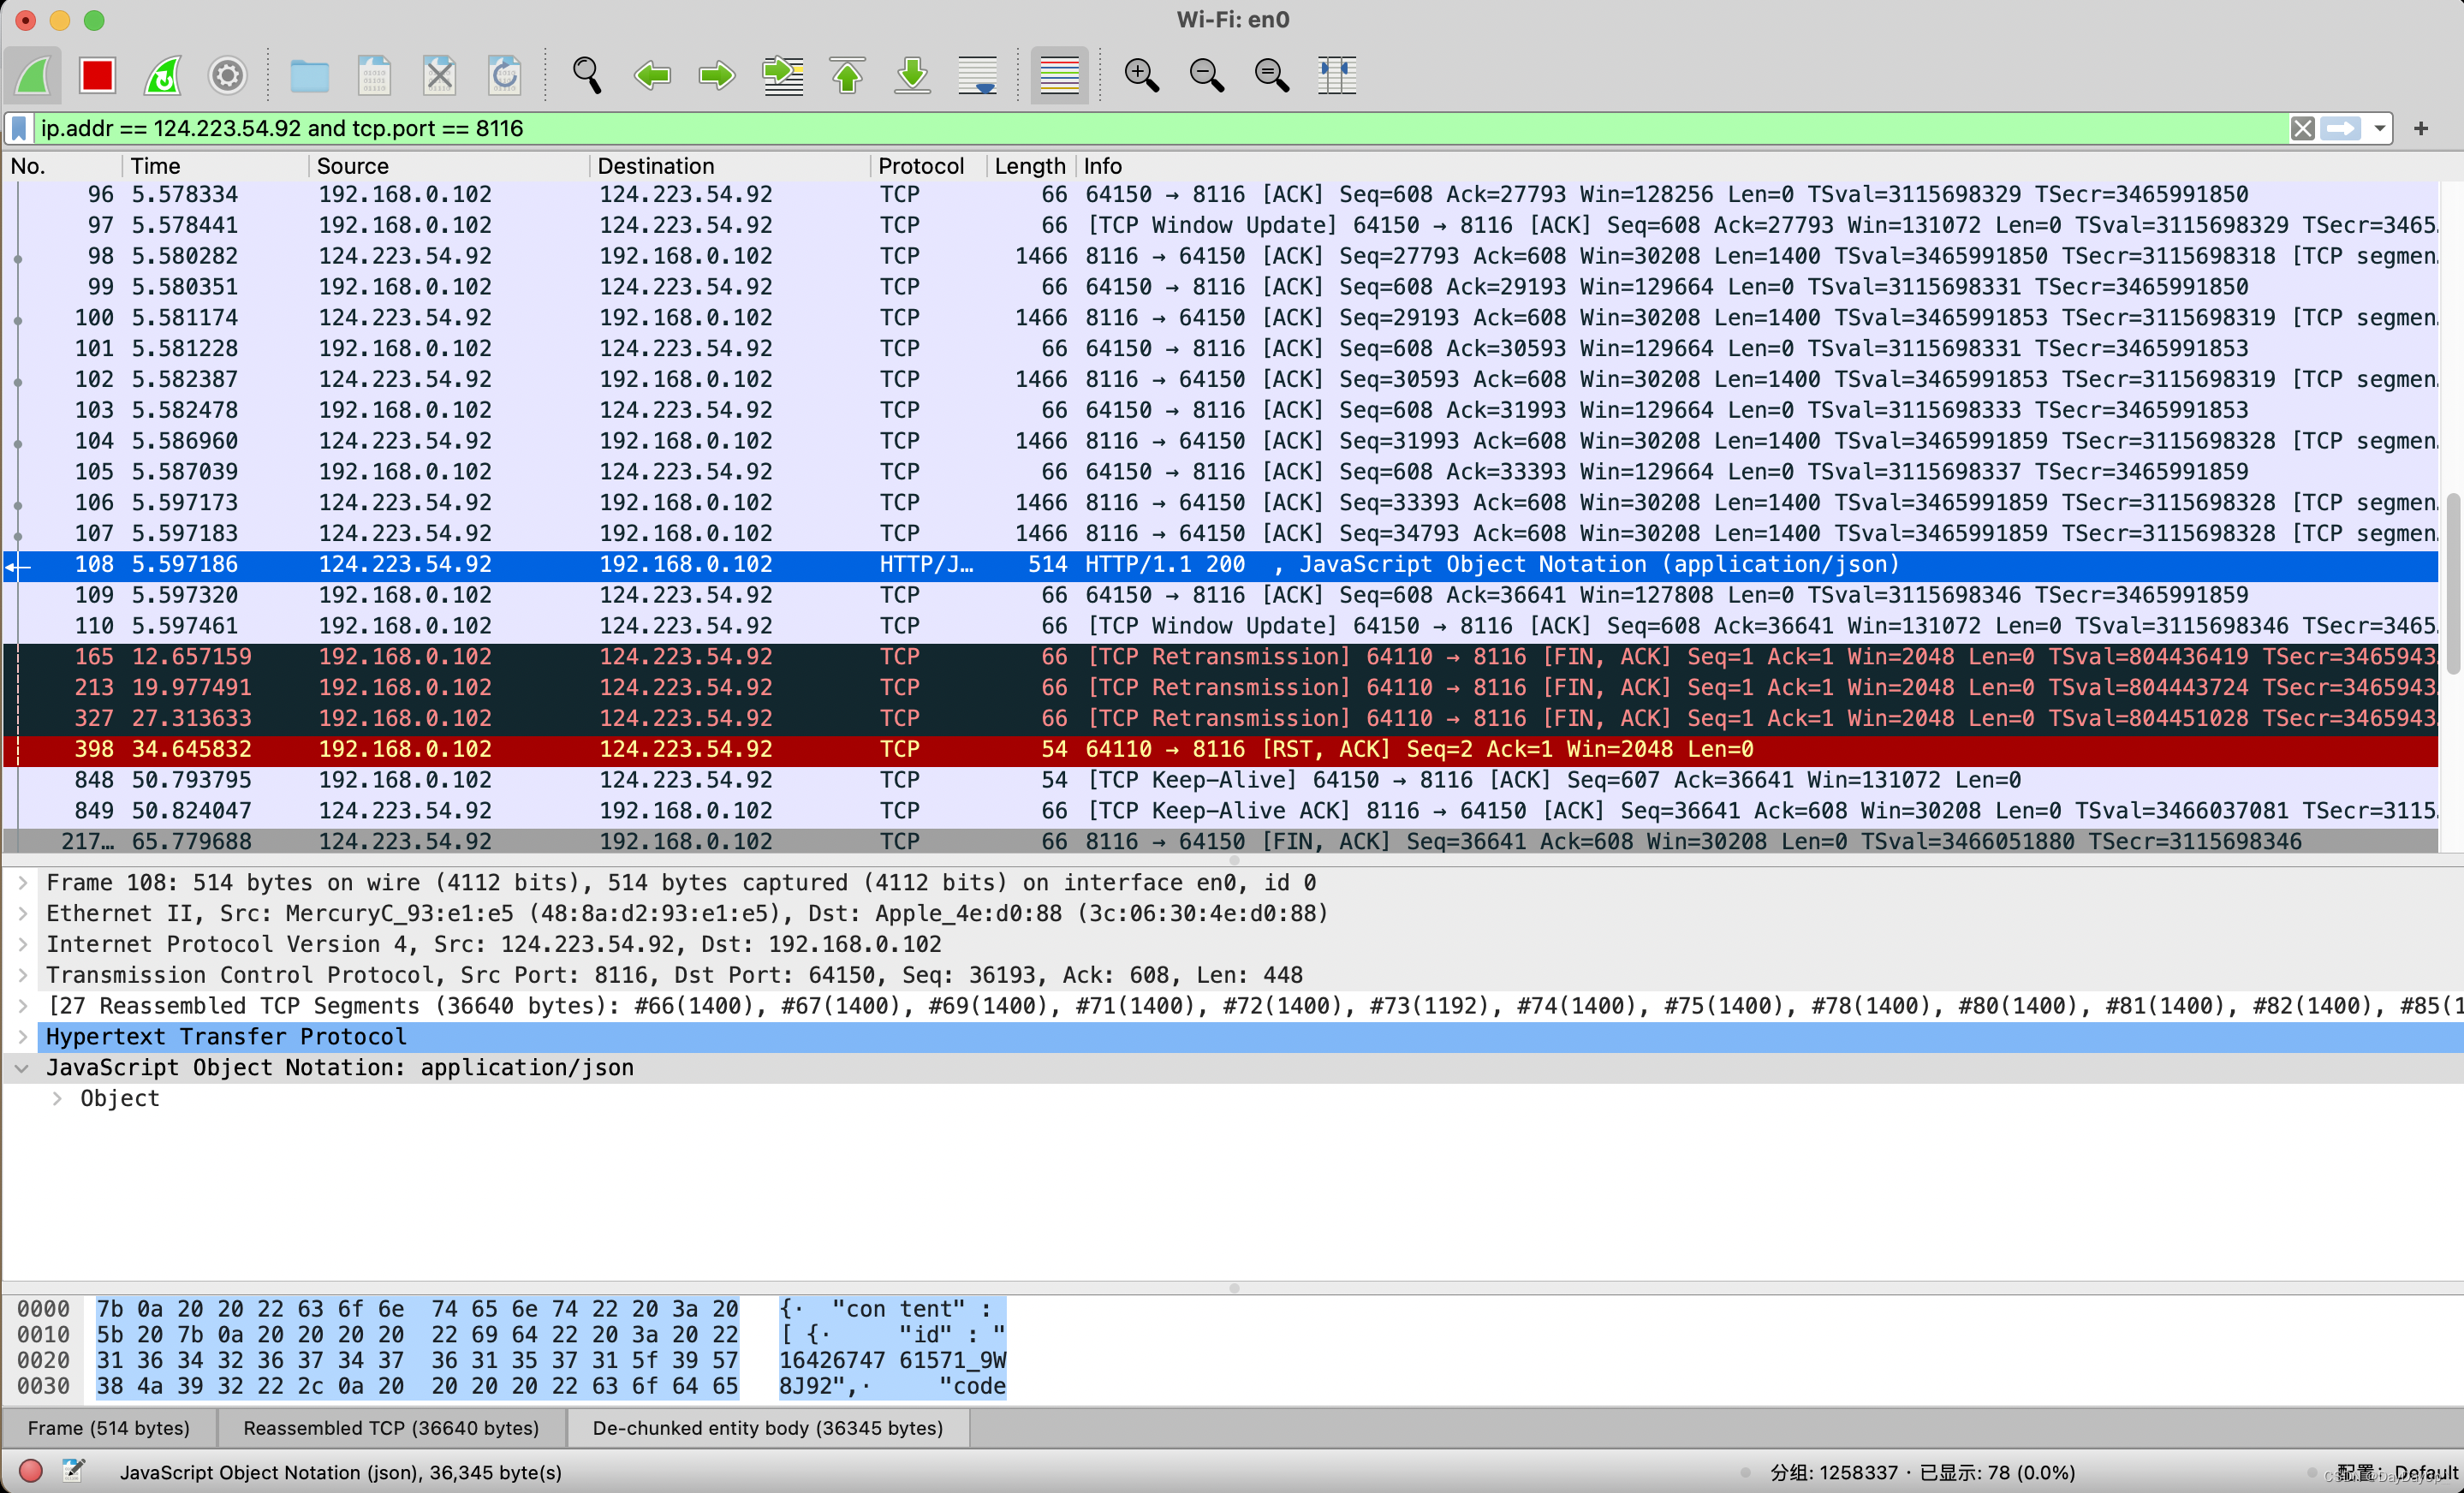Open capture options gear

tap(227, 75)
